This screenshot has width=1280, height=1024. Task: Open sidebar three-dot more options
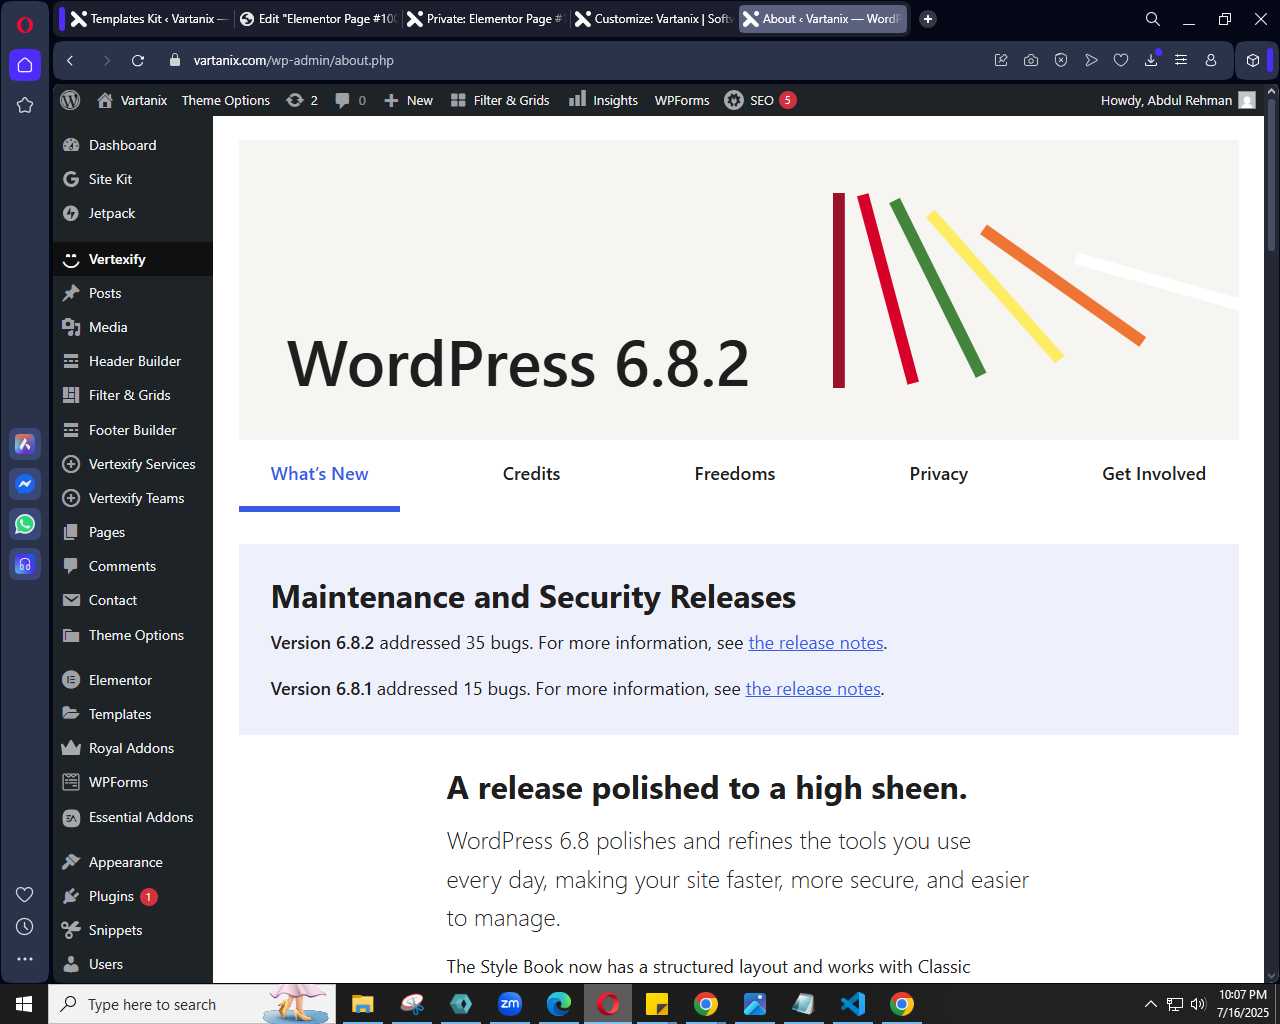click(25, 959)
